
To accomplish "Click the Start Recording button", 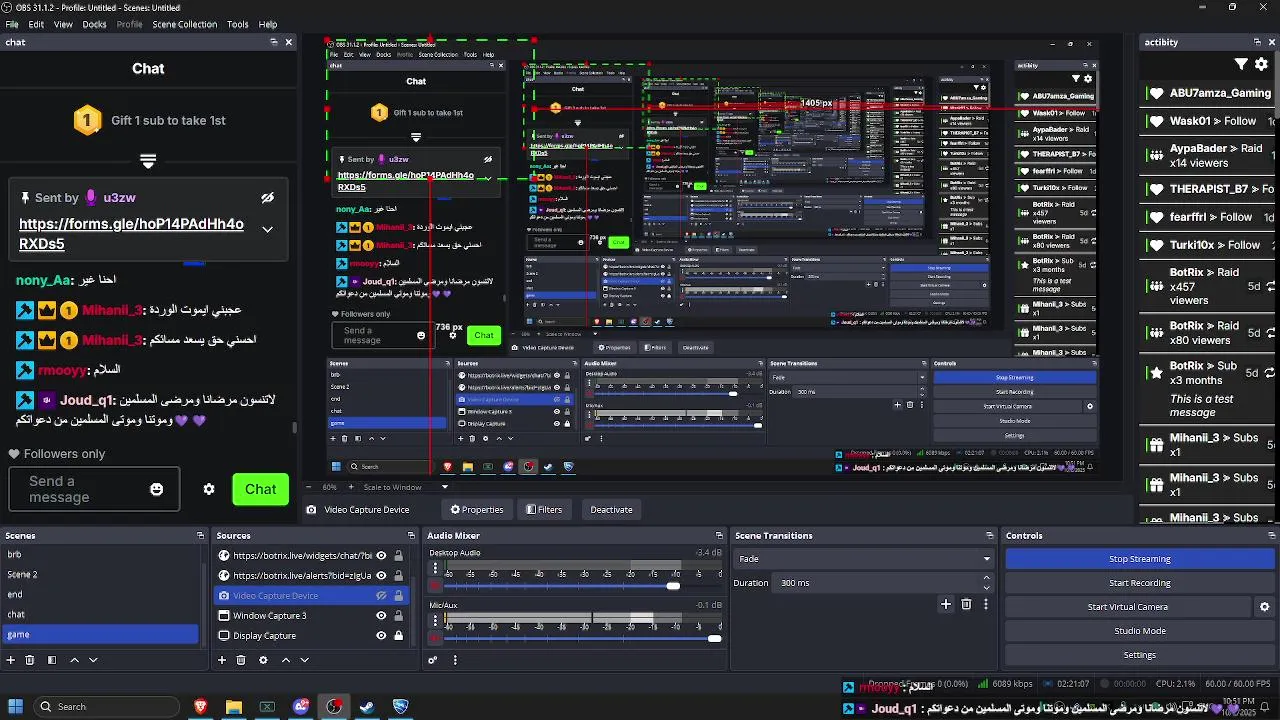I will tap(1139, 583).
